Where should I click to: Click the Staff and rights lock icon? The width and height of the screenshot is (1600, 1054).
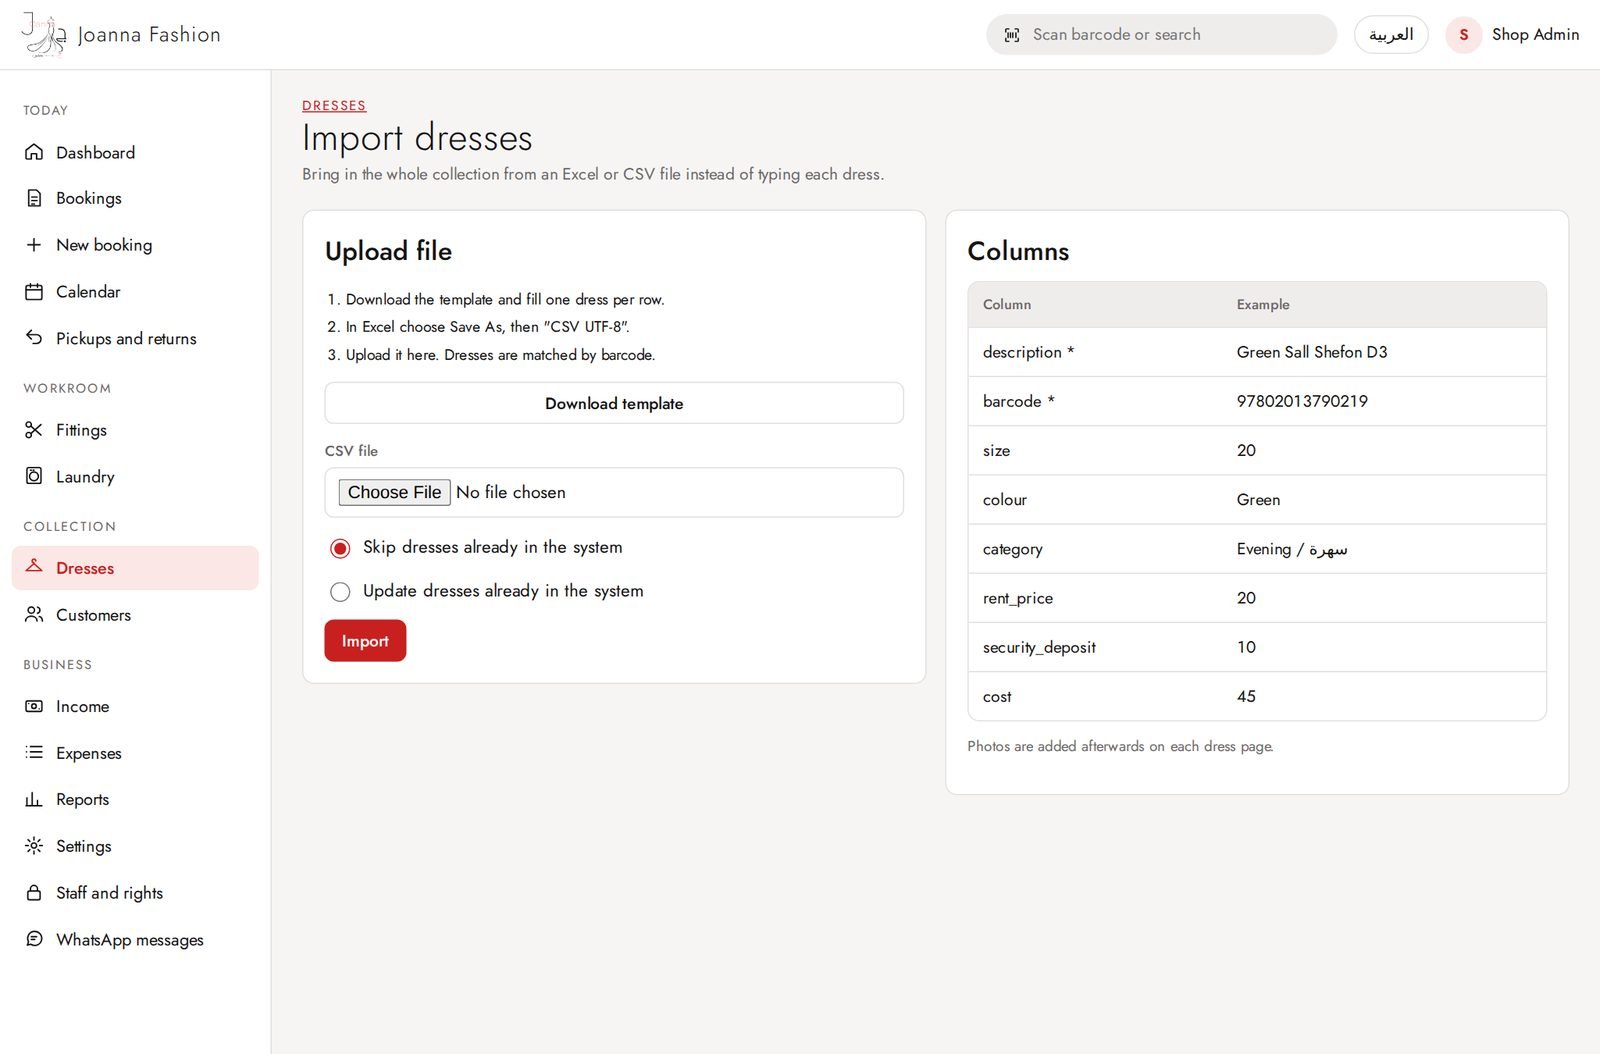[x=34, y=892]
